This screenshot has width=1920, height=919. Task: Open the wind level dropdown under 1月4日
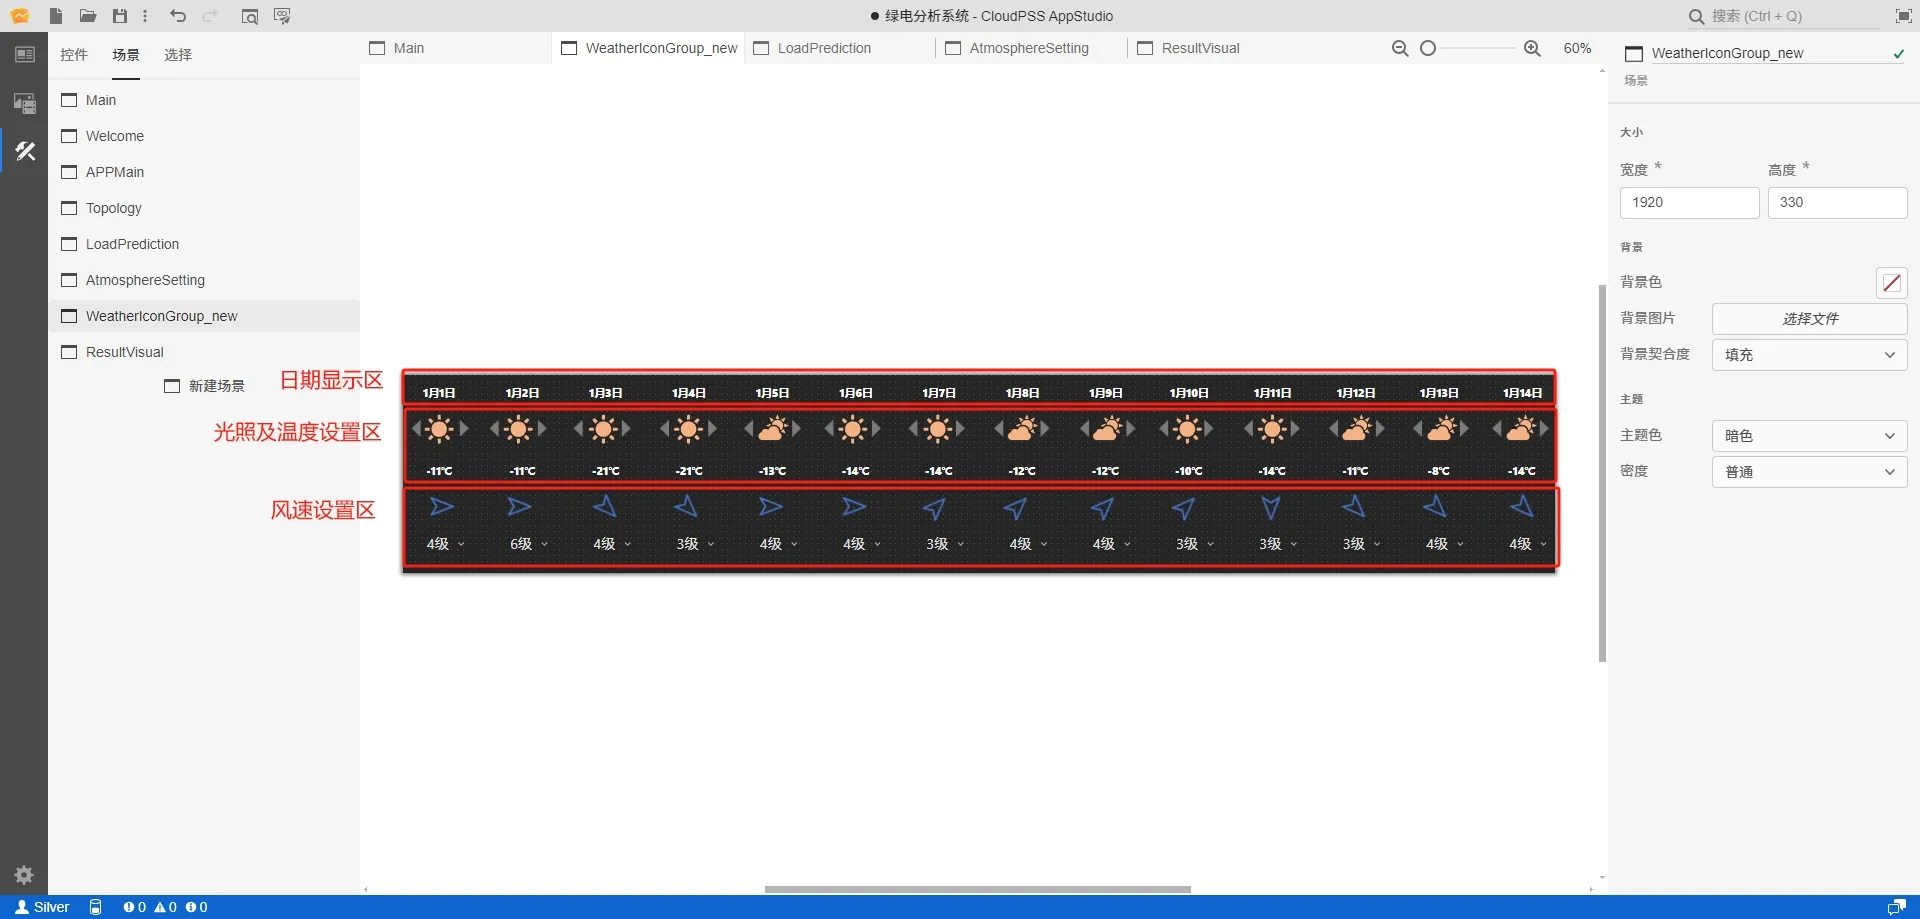click(x=695, y=544)
